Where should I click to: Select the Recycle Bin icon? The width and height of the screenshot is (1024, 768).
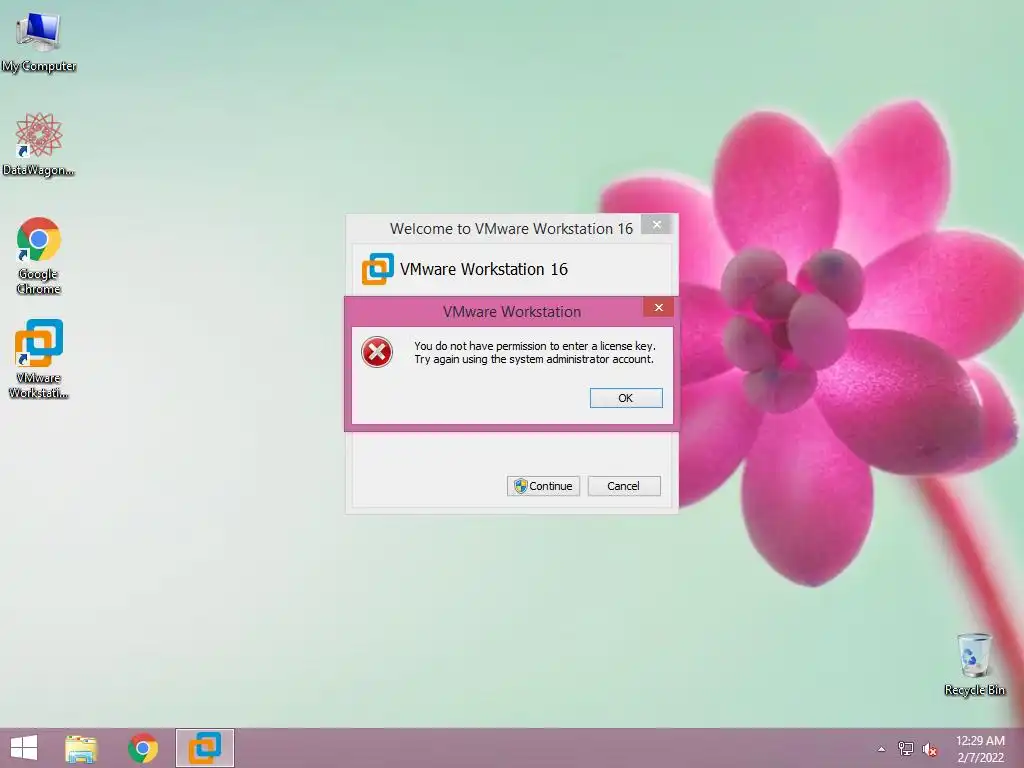click(x=974, y=664)
